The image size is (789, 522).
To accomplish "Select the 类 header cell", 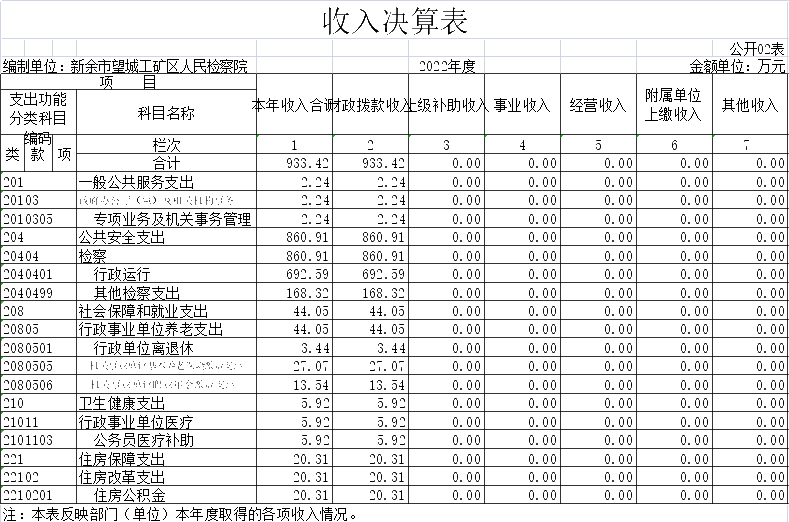I will point(12,154).
